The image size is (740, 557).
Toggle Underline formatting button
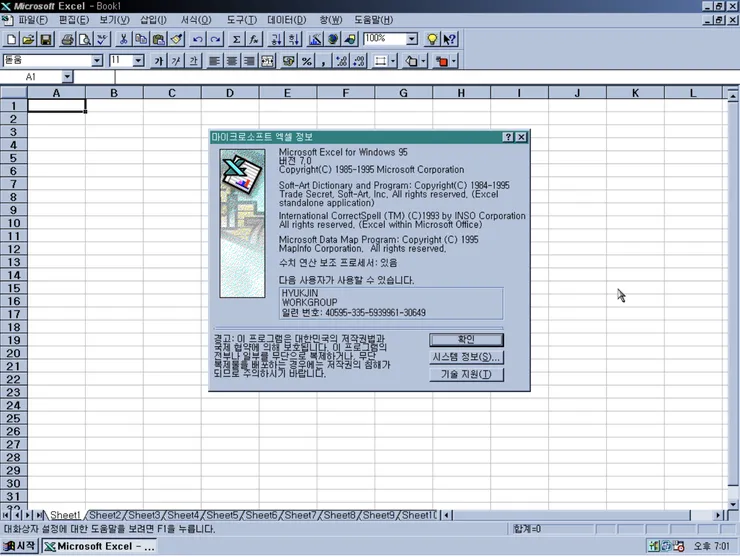[x=193, y=61]
